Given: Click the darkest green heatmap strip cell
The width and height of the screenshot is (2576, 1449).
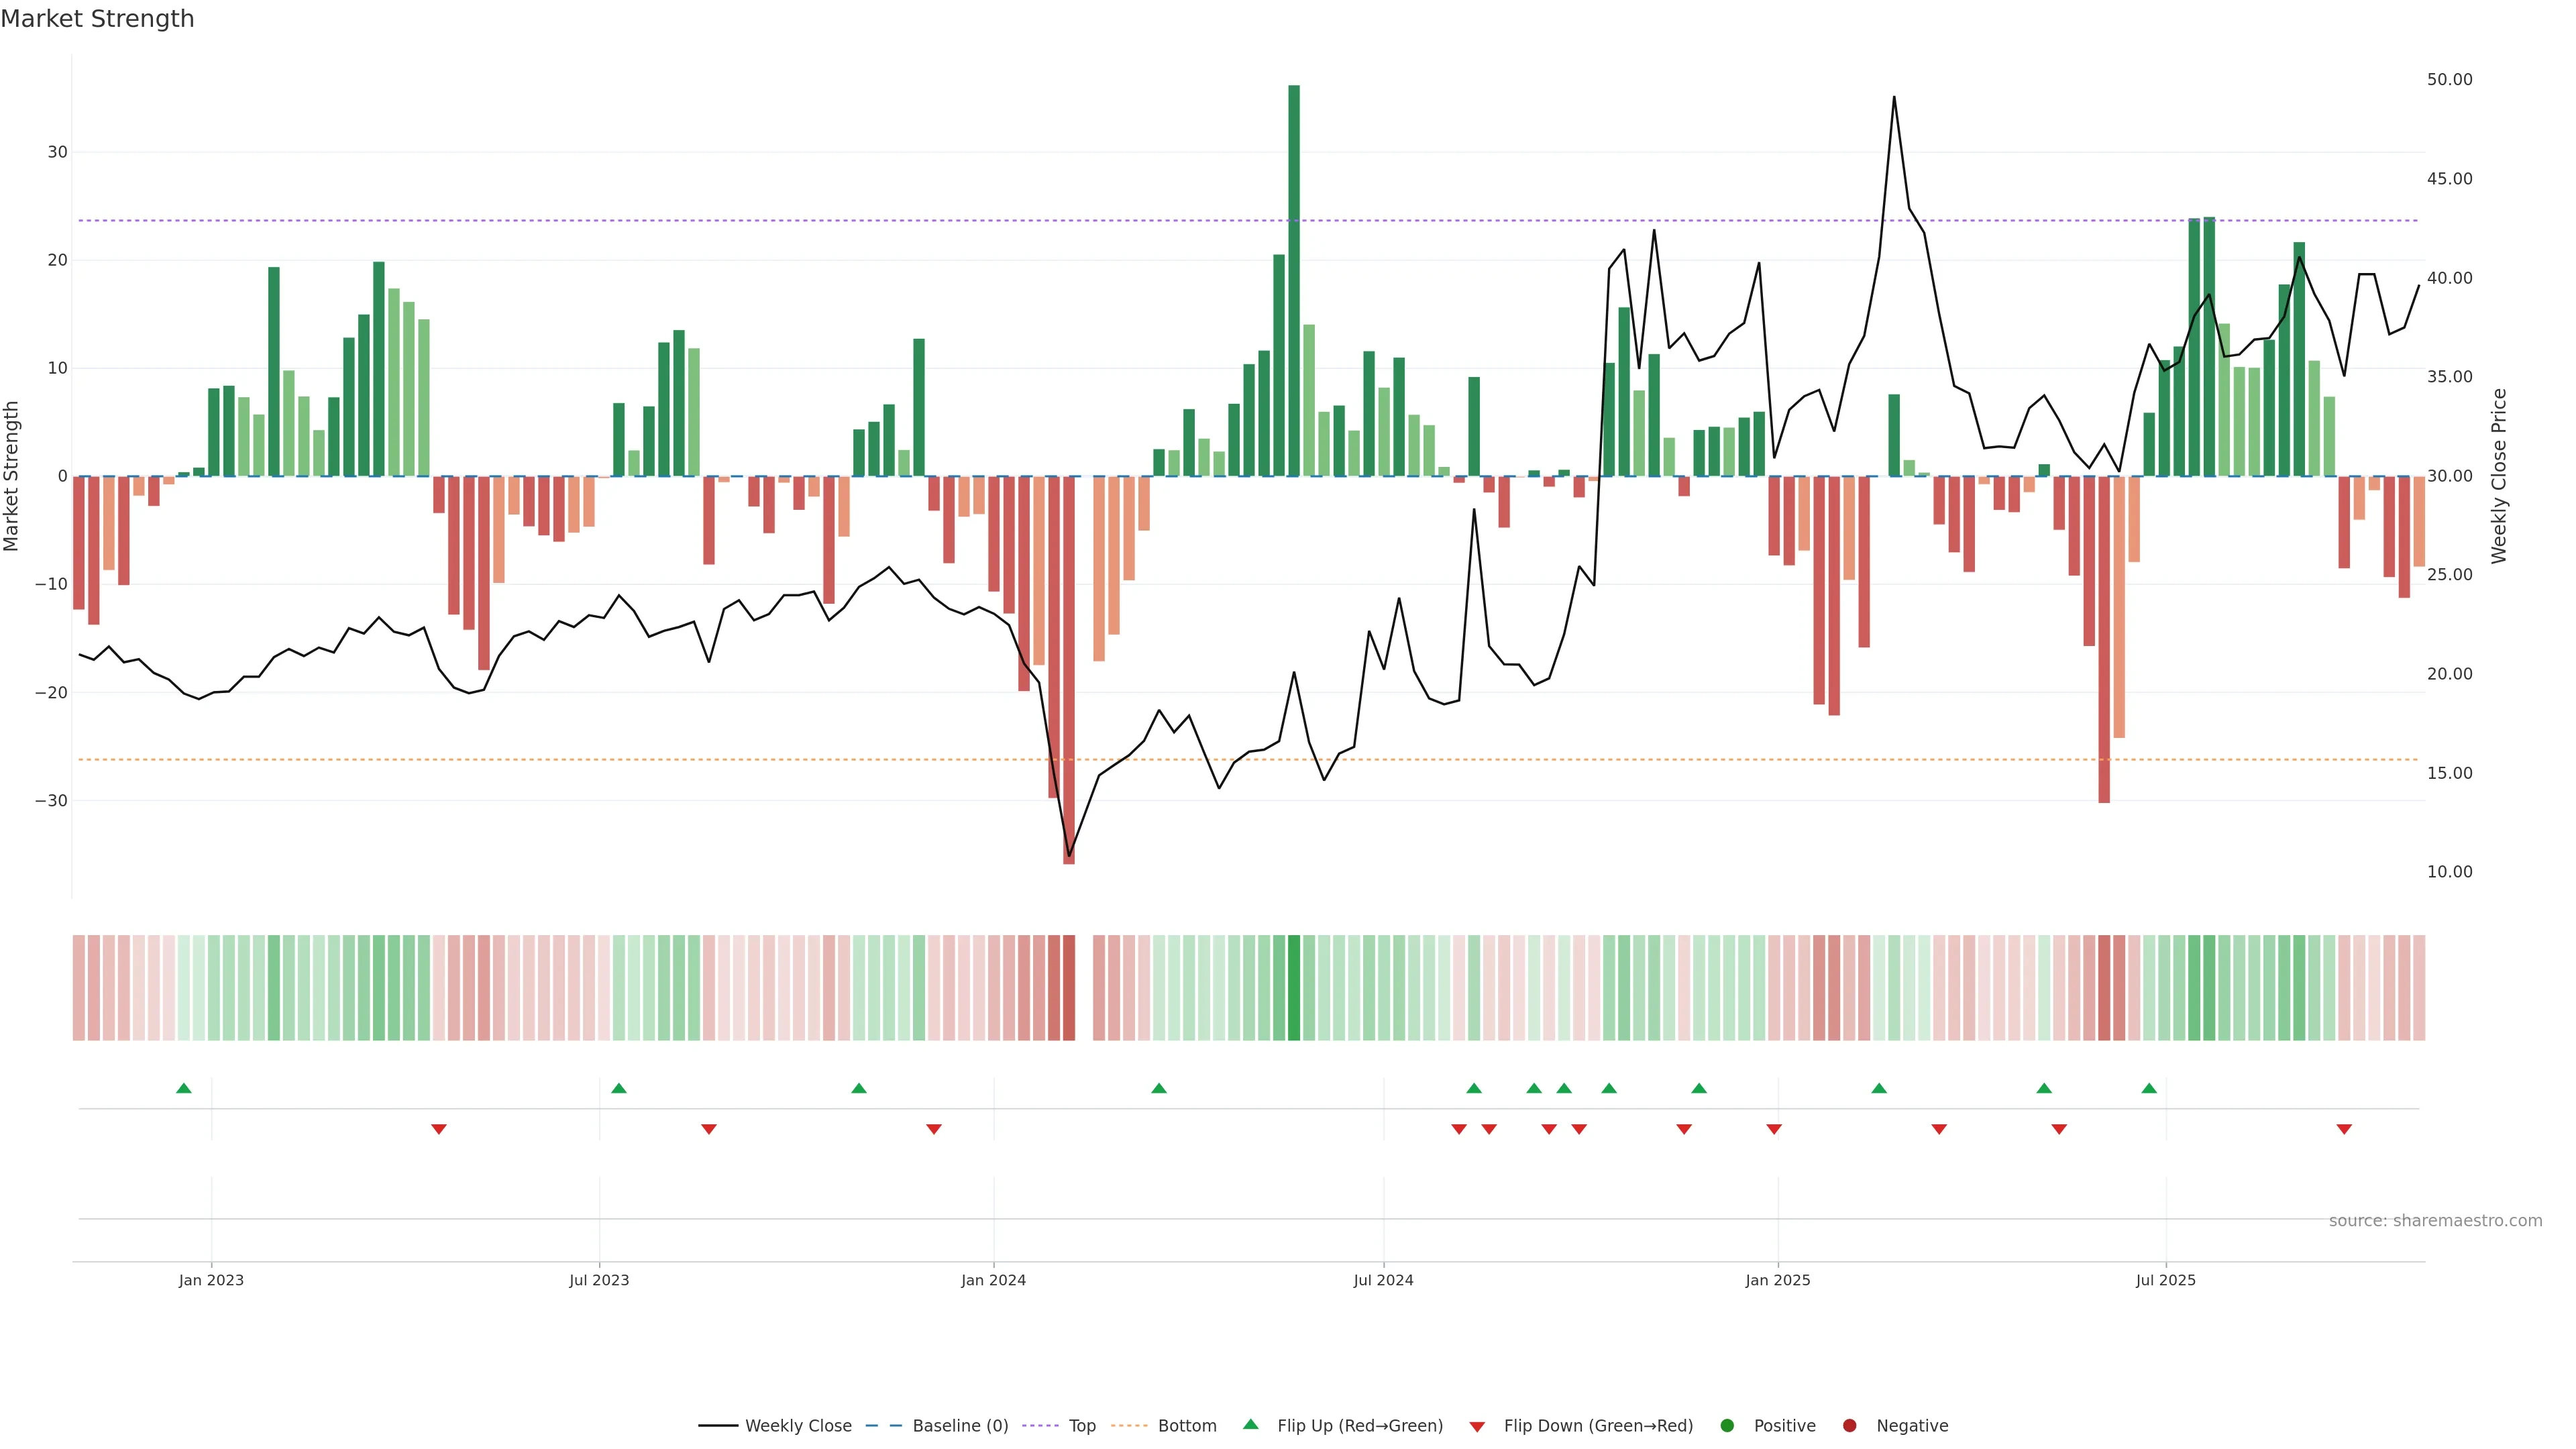Looking at the screenshot, I should (1294, 987).
